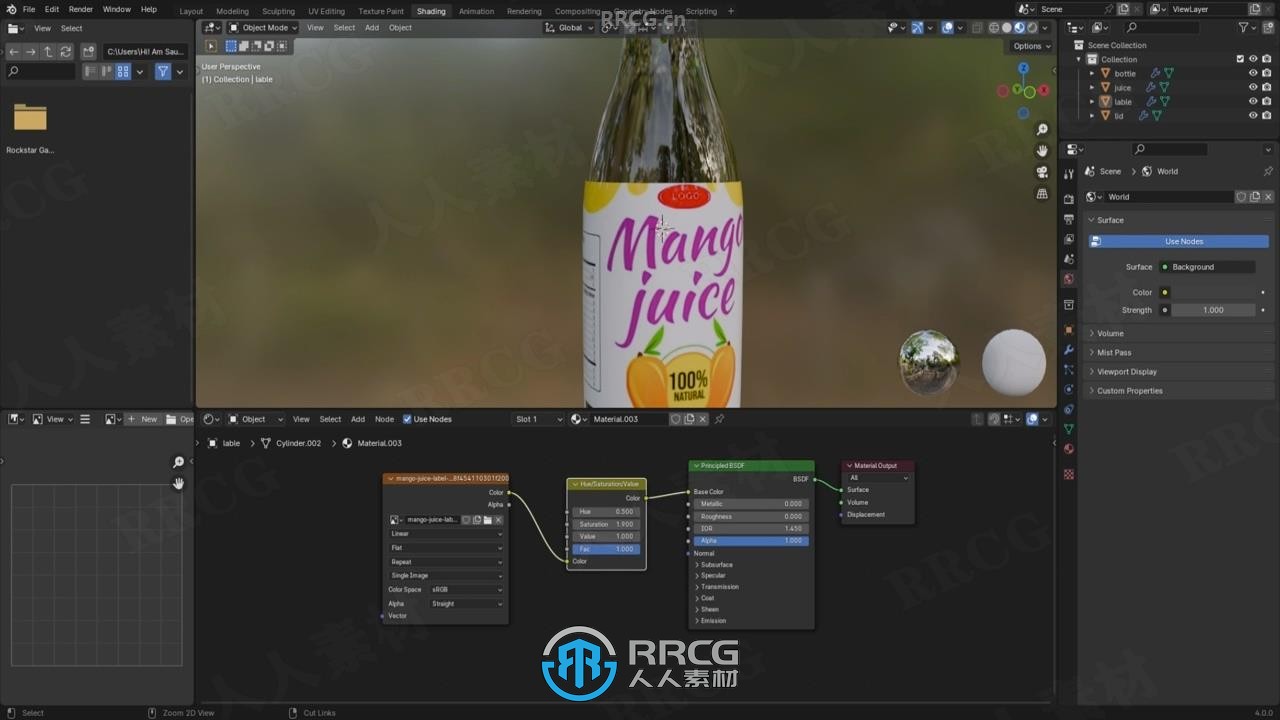Switch to UV Editing workspace tab
The height and width of the screenshot is (720, 1280).
(326, 11)
